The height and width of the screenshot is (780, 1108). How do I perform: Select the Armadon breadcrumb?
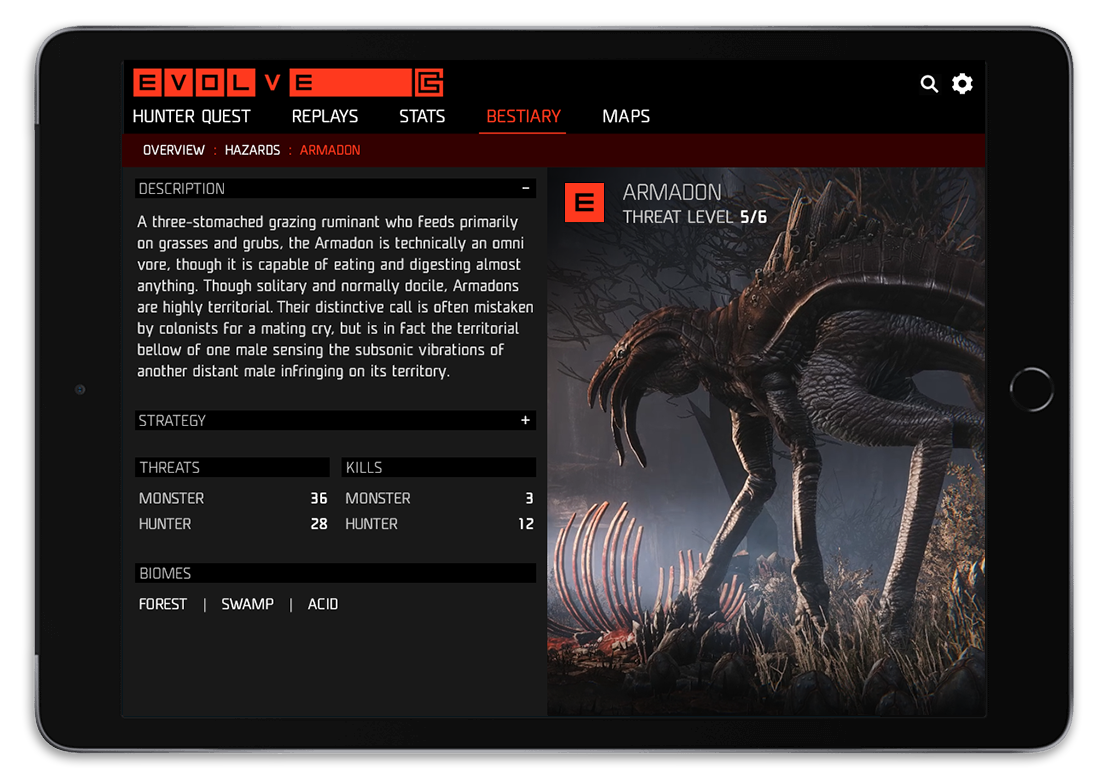coord(330,150)
